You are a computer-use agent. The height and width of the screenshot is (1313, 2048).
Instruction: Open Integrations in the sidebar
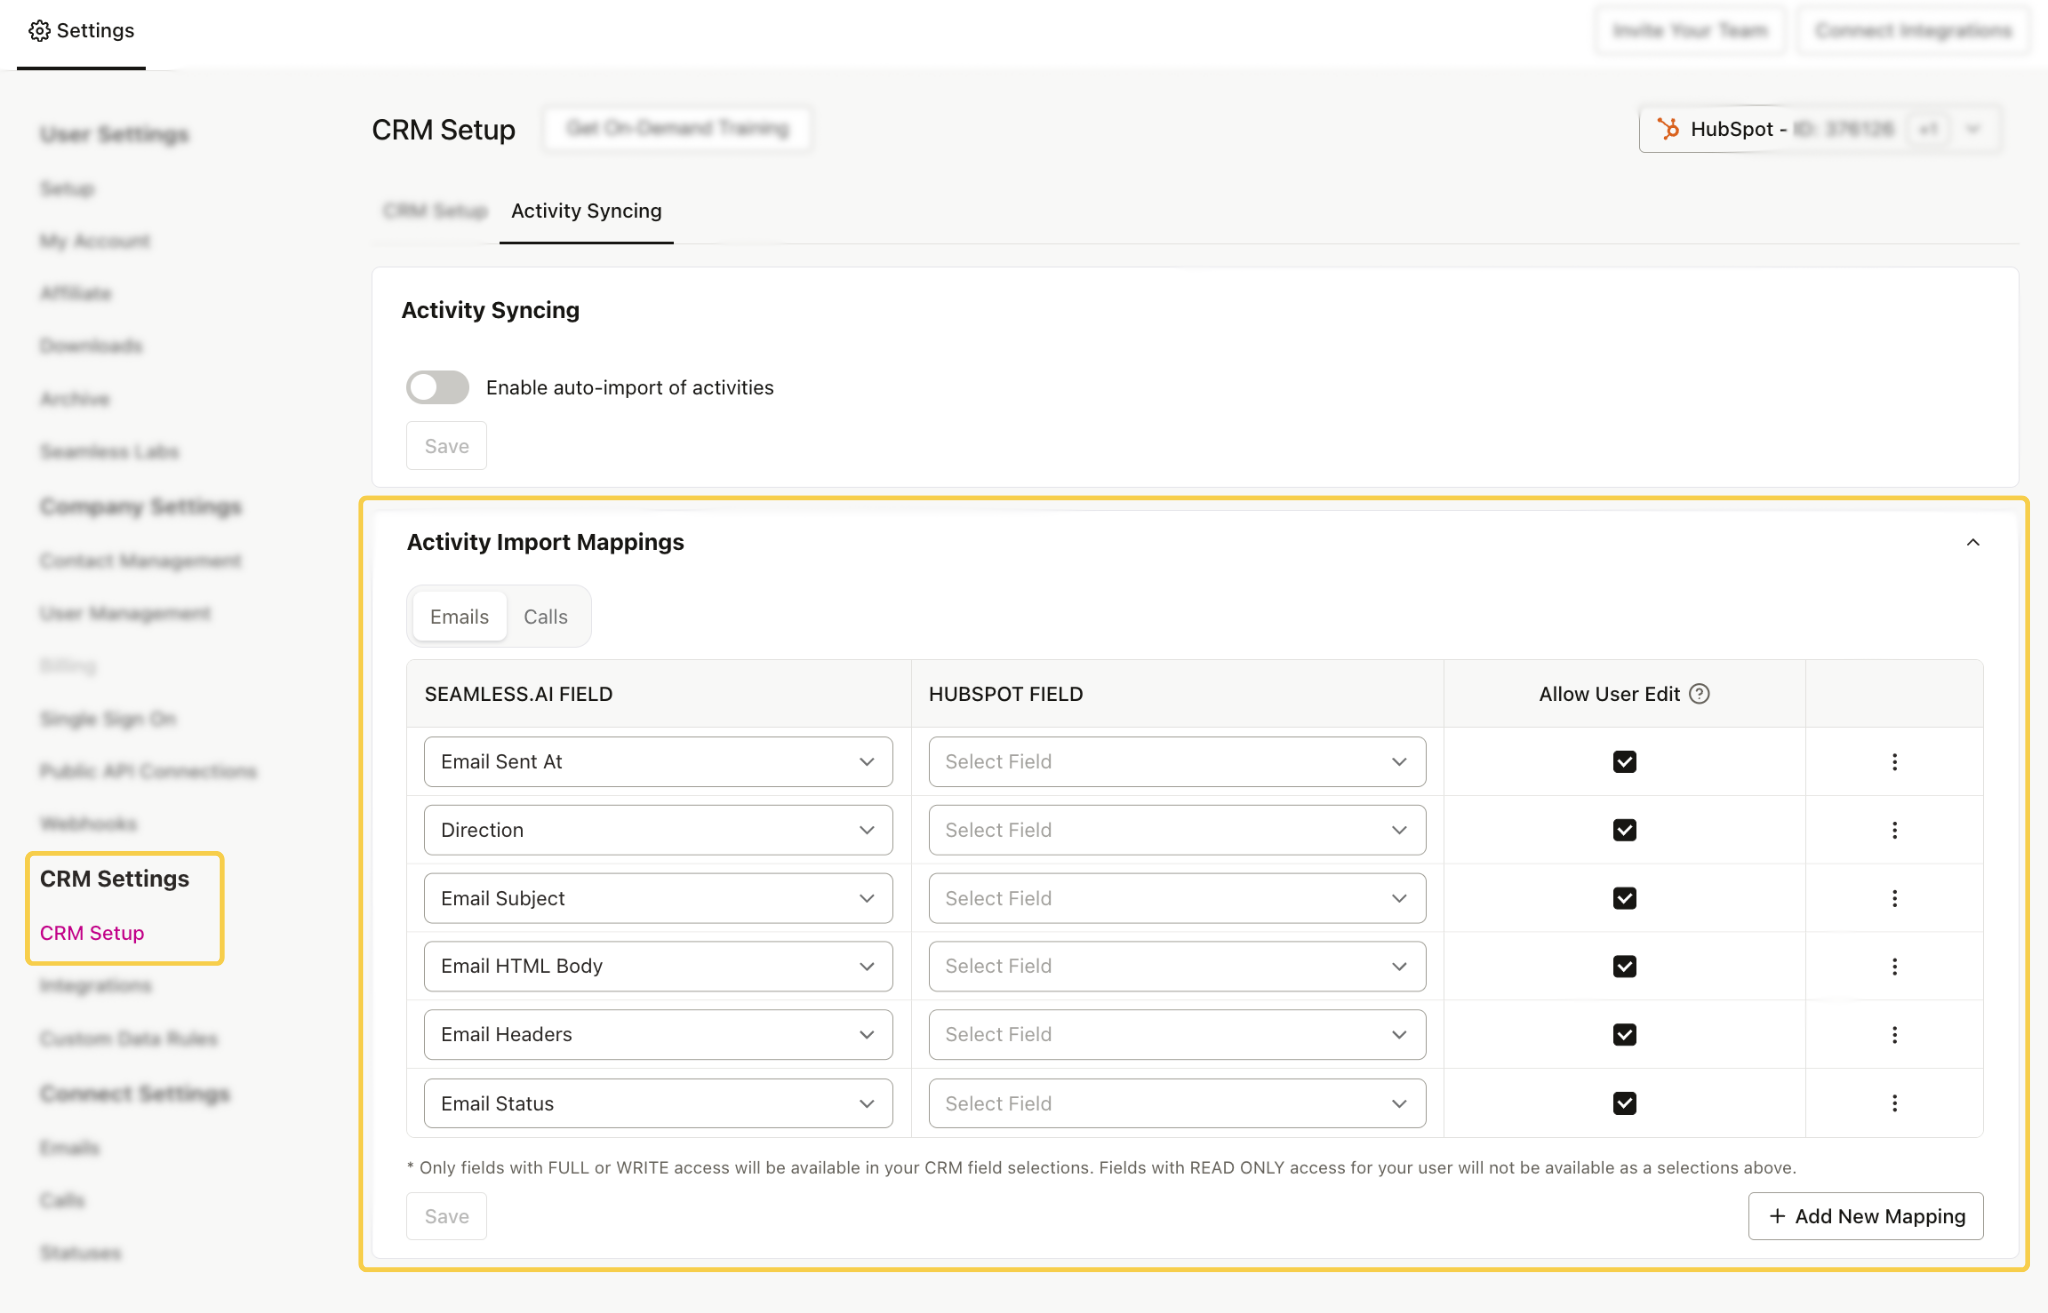(x=96, y=986)
